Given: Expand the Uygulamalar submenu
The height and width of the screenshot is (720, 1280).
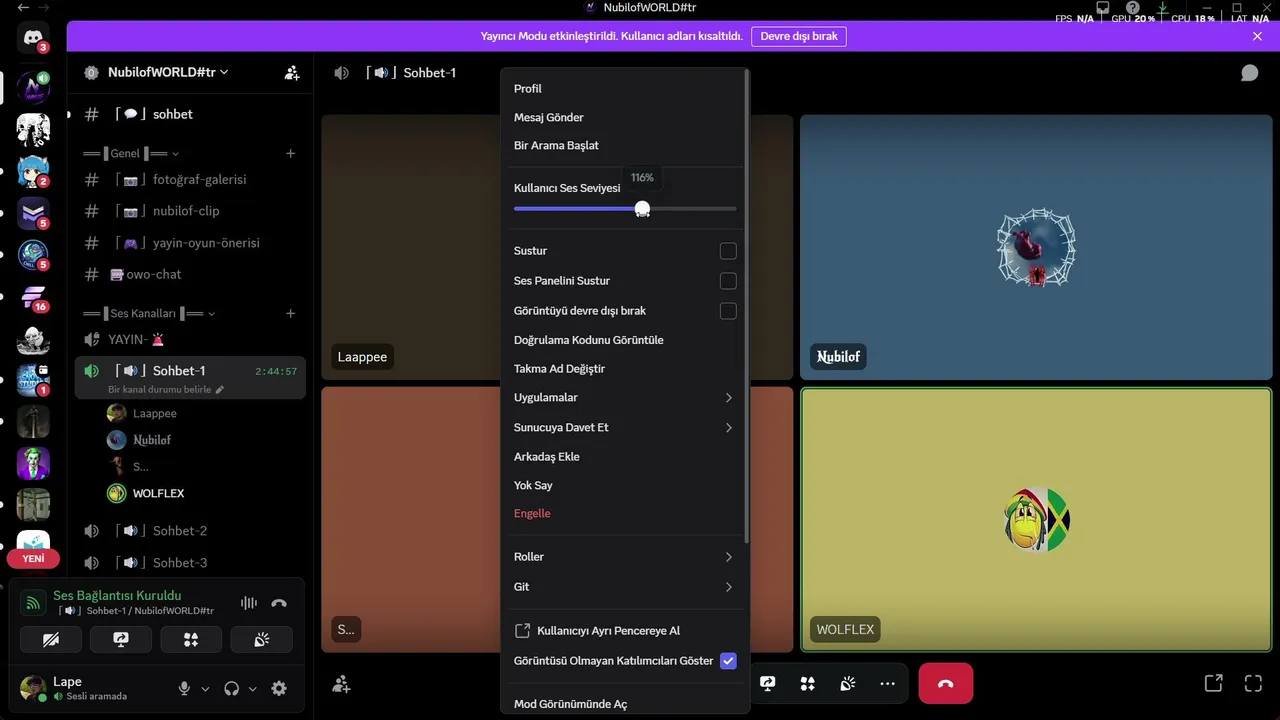Looking at the screenshot, I should click(625, 398).
